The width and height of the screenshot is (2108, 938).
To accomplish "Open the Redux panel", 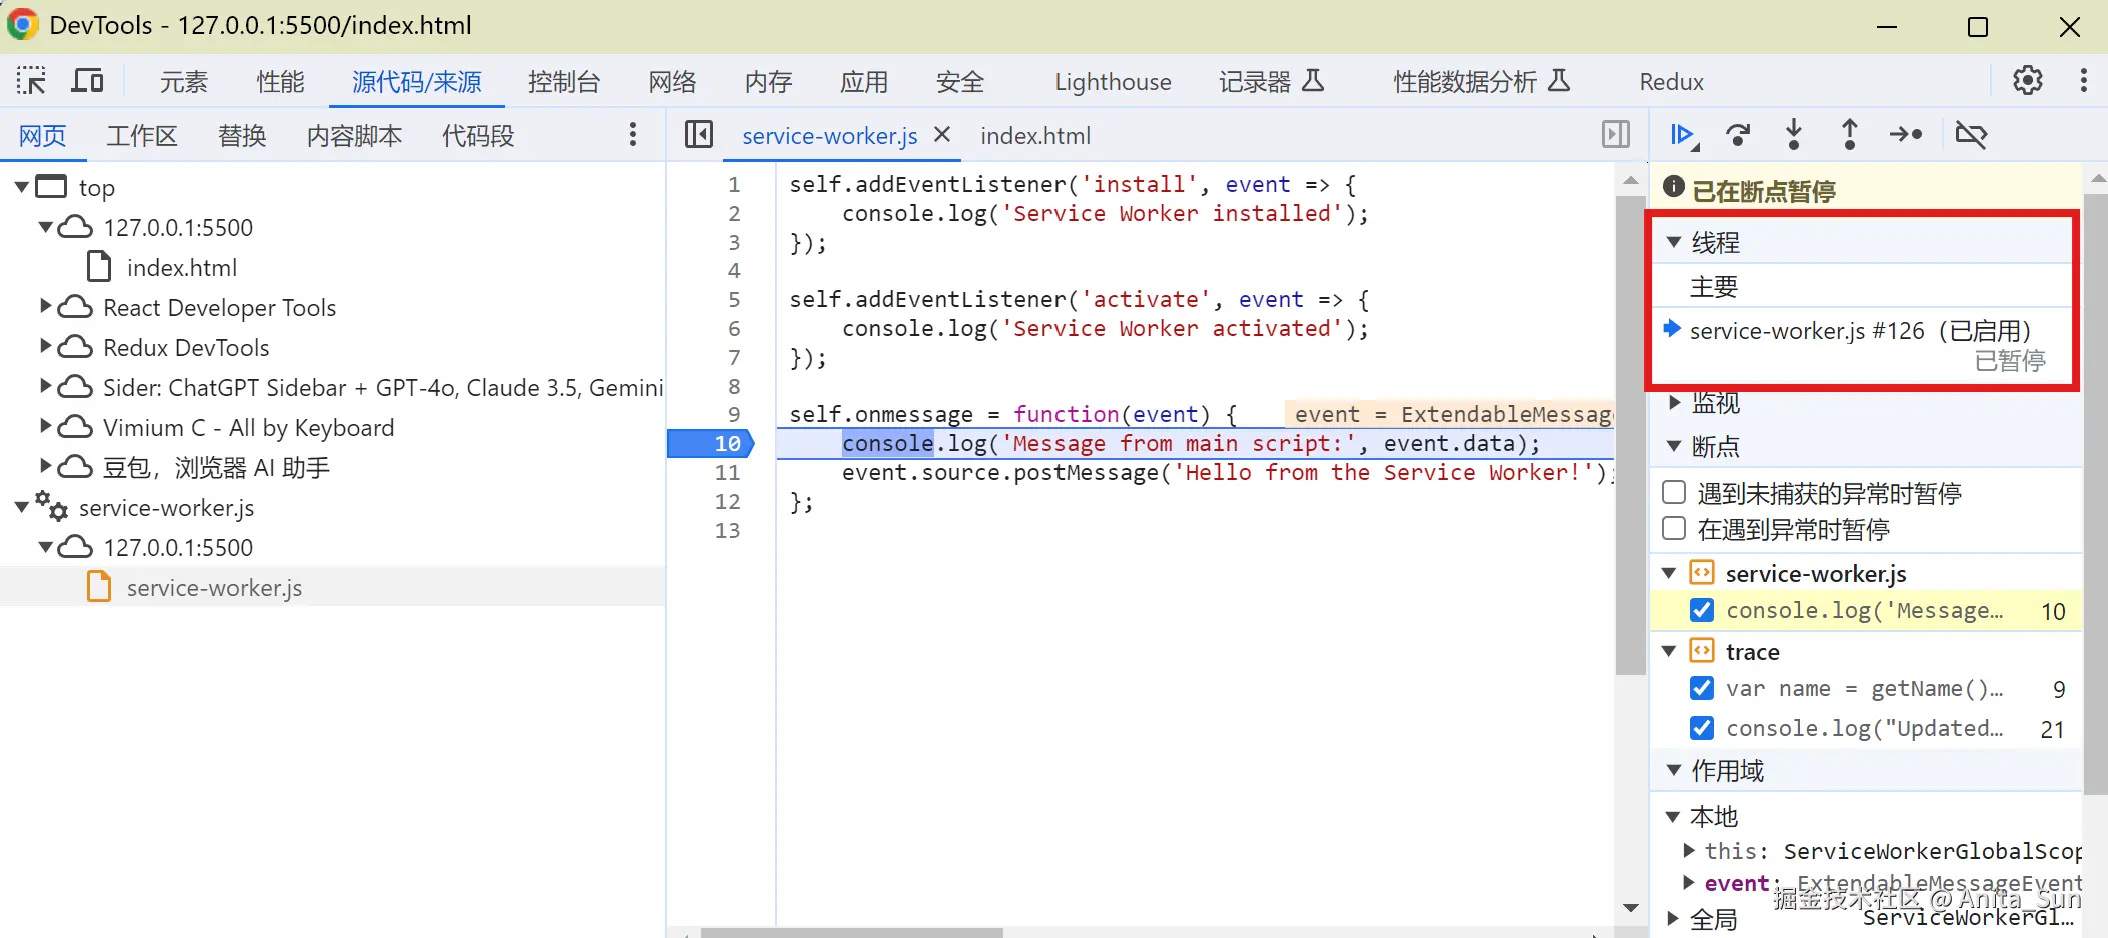I will [1671, 82].
